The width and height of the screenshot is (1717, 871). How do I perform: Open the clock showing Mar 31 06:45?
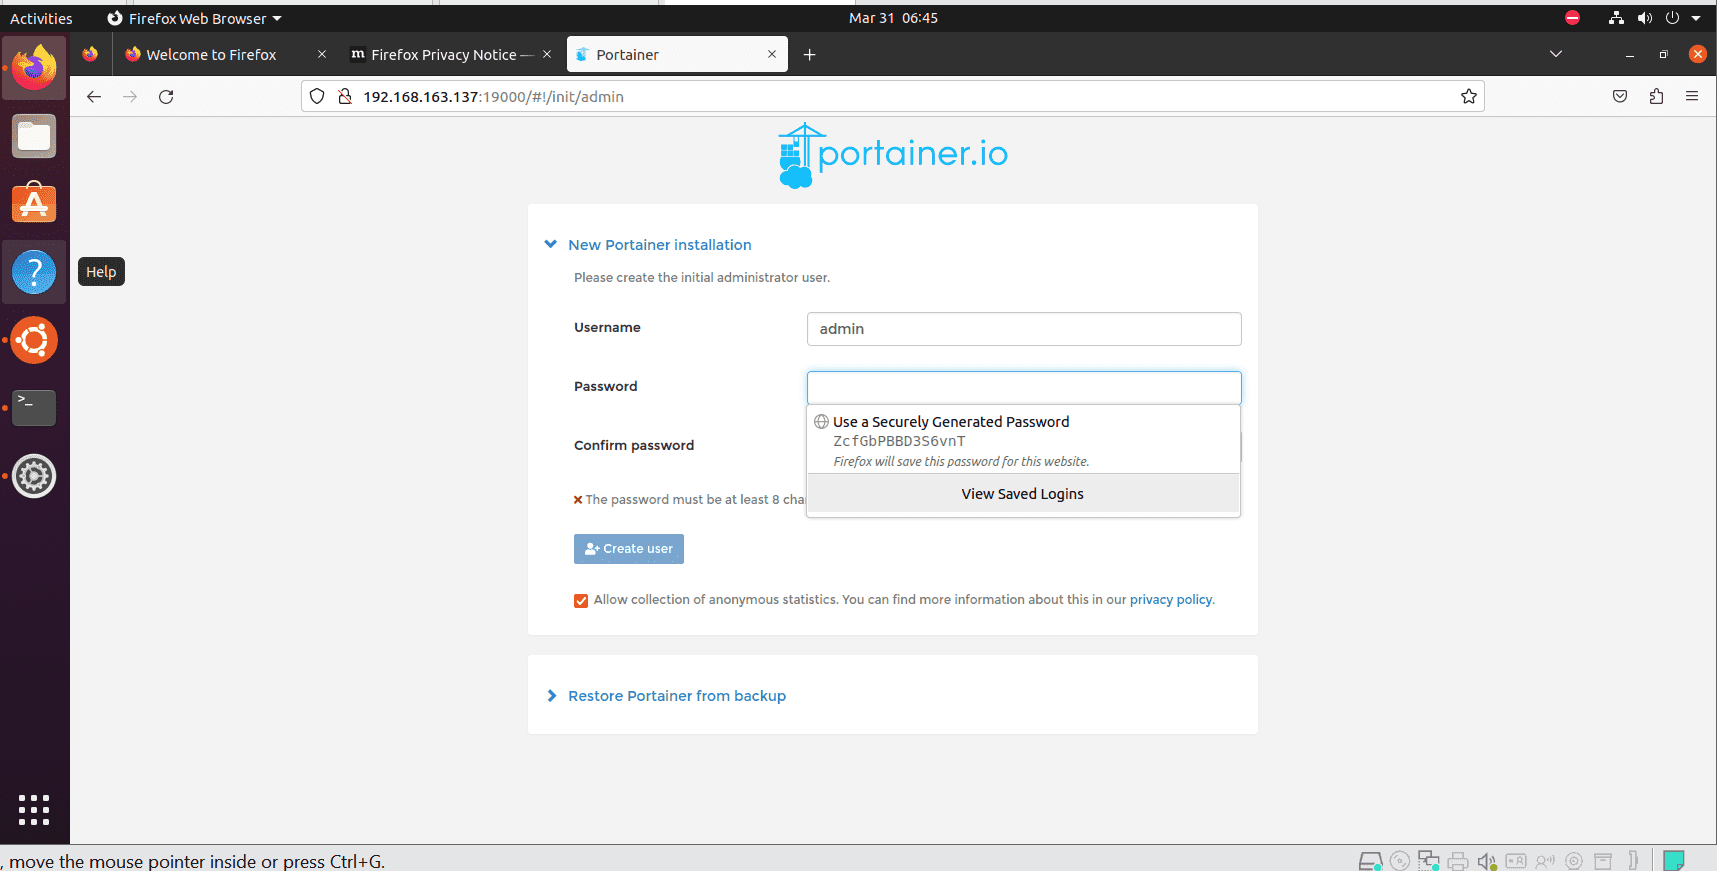pos(893,18)
